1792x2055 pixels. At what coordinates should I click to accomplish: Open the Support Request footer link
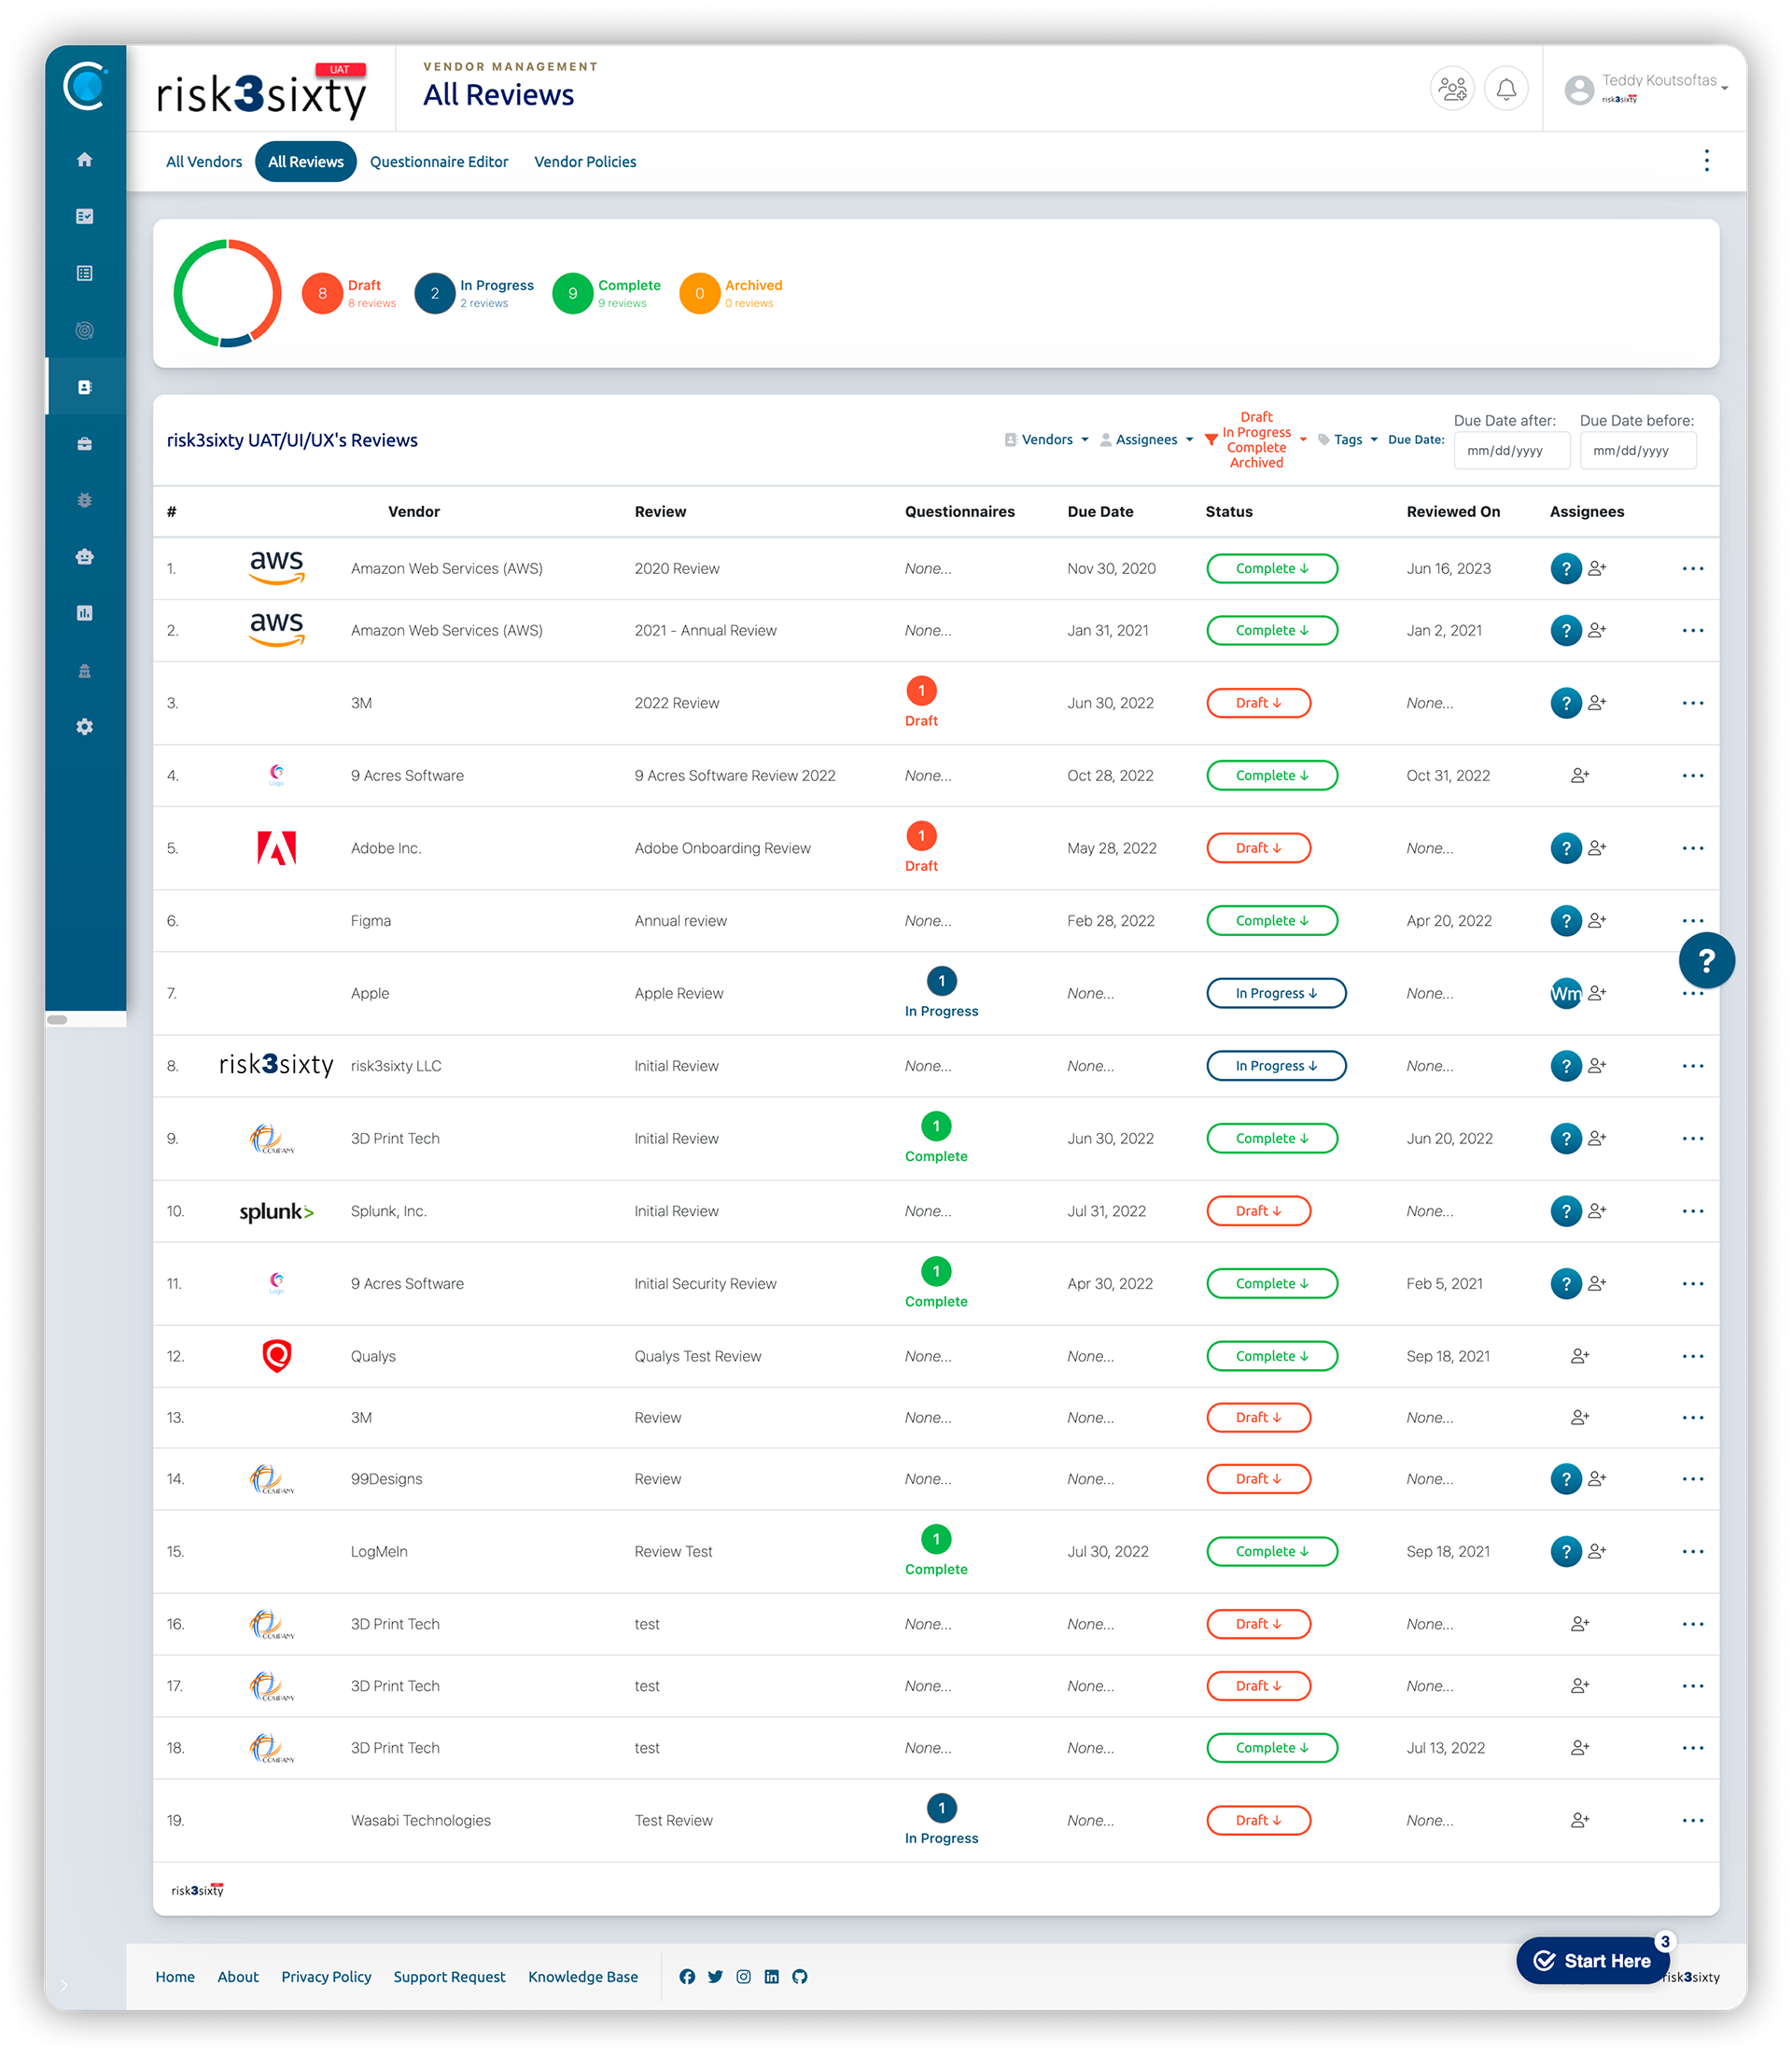click(x=449, y=1978)
